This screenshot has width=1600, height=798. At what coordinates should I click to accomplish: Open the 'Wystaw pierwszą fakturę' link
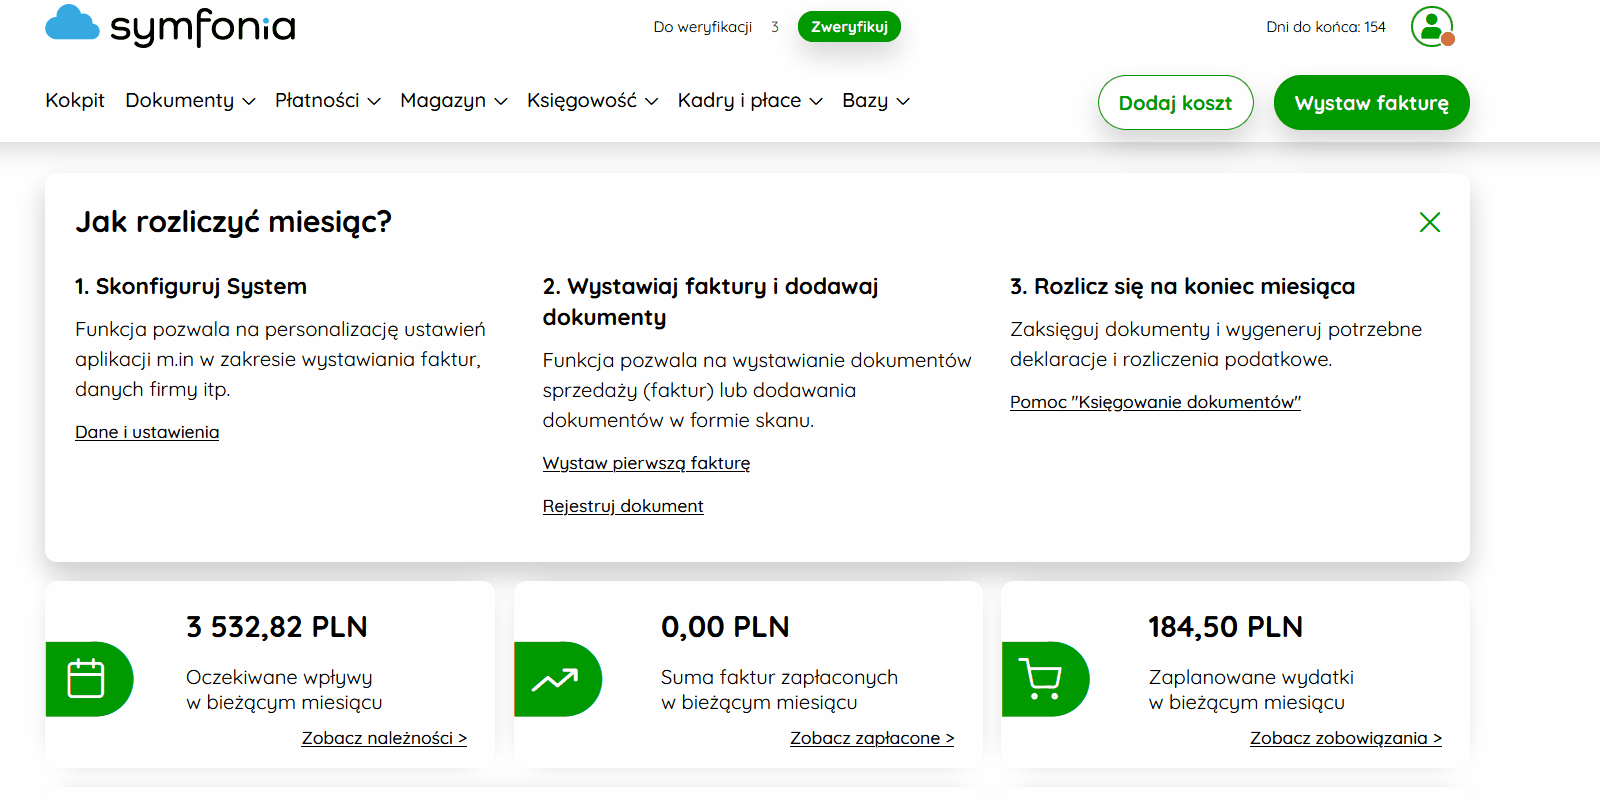[x=646, y=463]
